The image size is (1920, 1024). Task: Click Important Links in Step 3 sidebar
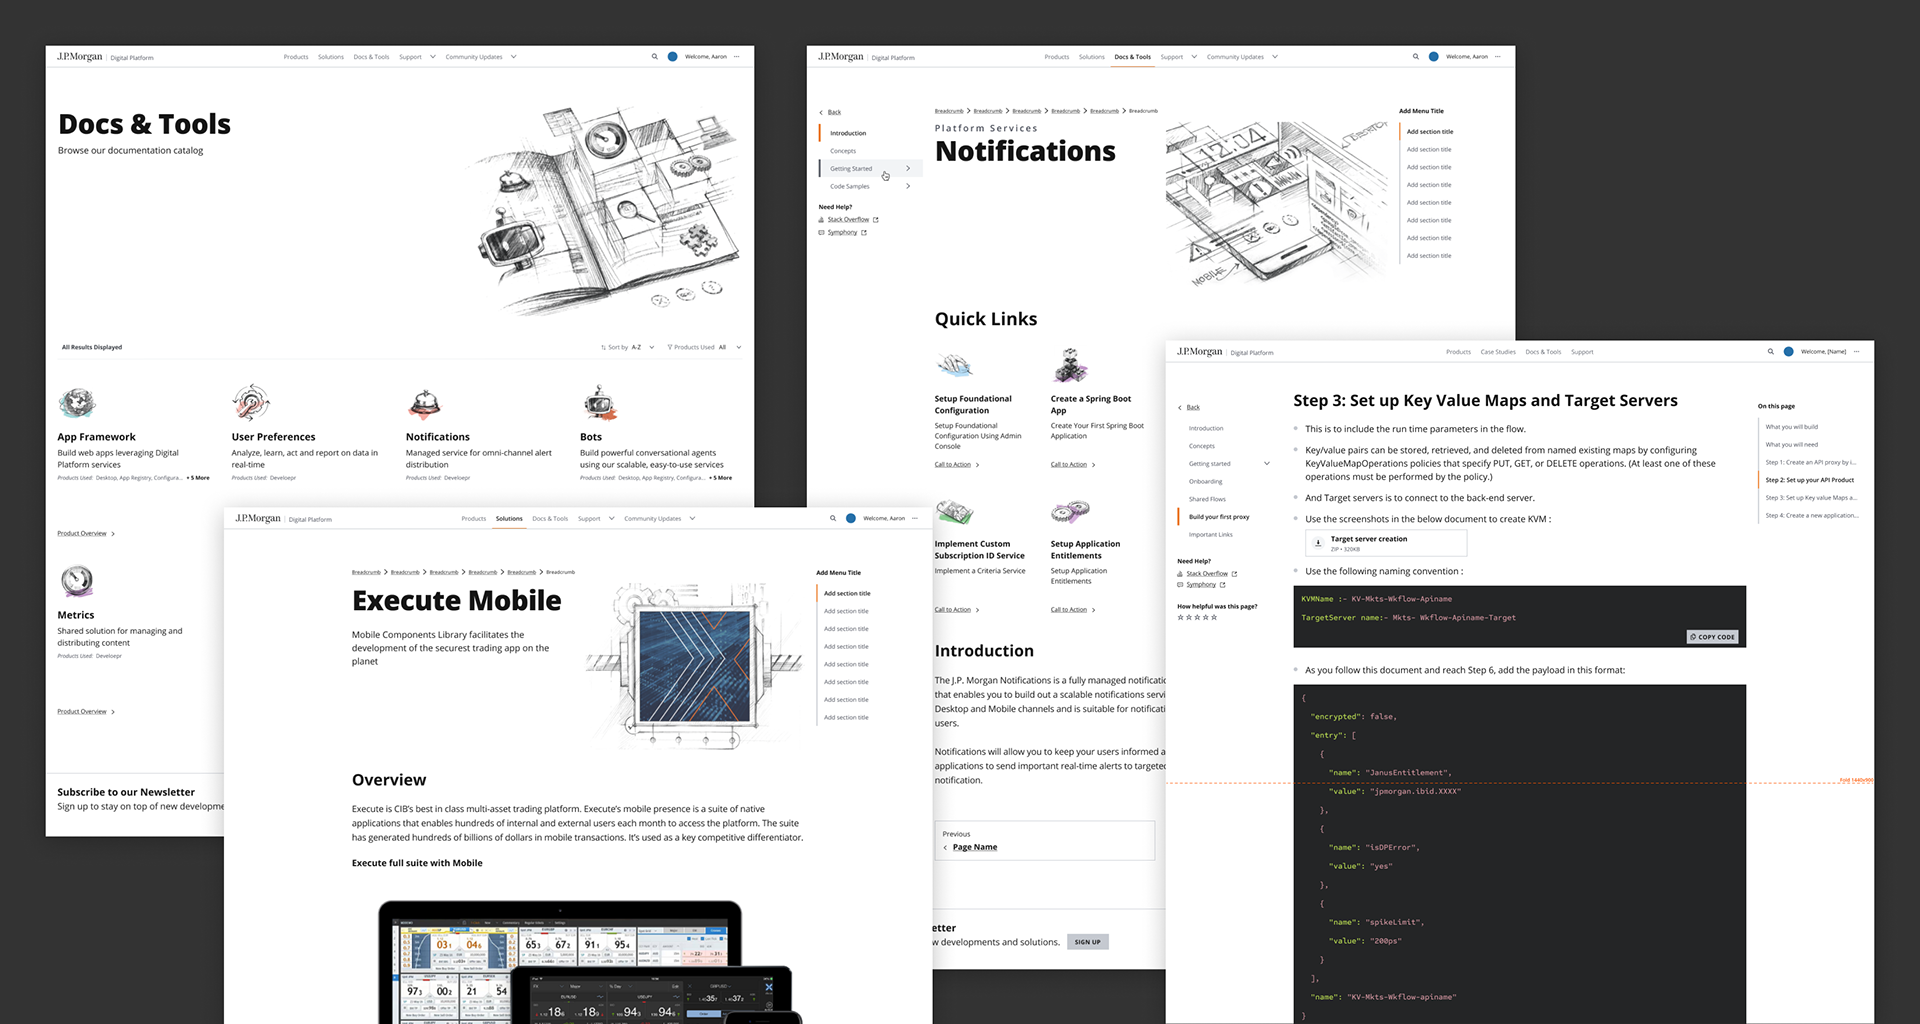coord(1210,535)
